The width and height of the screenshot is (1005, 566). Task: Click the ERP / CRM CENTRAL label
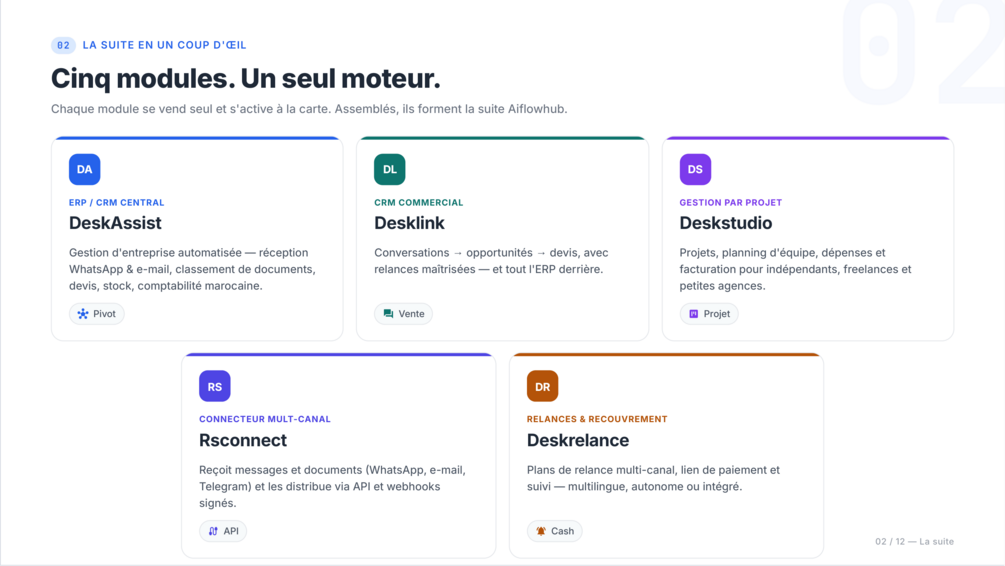click(117, 203)
